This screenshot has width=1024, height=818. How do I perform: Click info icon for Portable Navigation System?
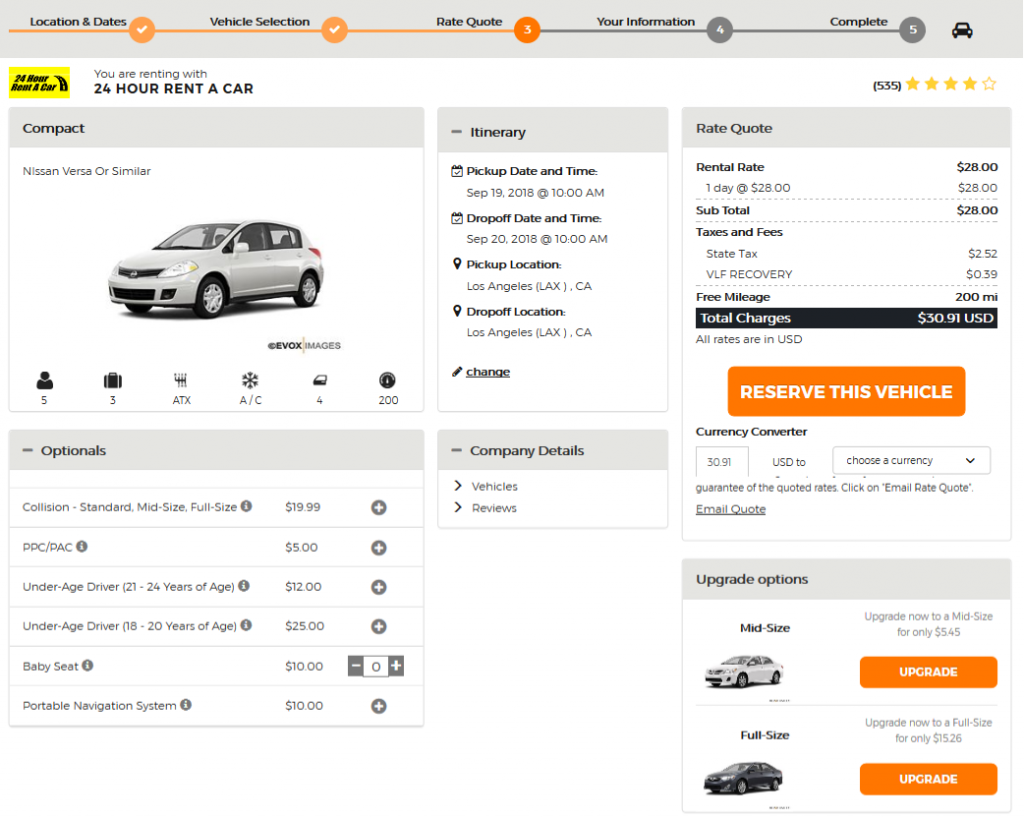coord(186,704)
